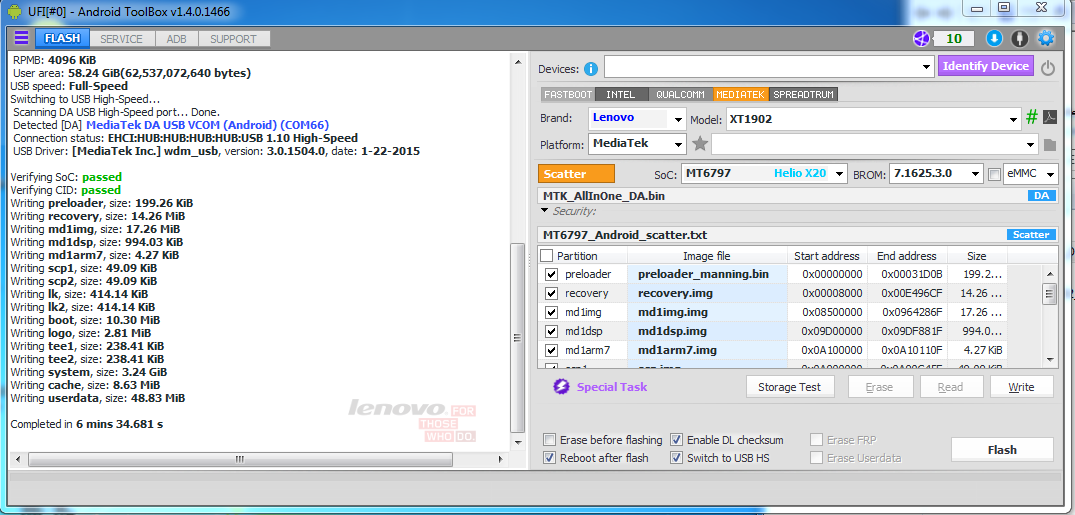Image resolution: width=1075 pixels, height=515 pixels.
Task: Toggle Switch to USB HS checkbox
Action: (676, 457)
